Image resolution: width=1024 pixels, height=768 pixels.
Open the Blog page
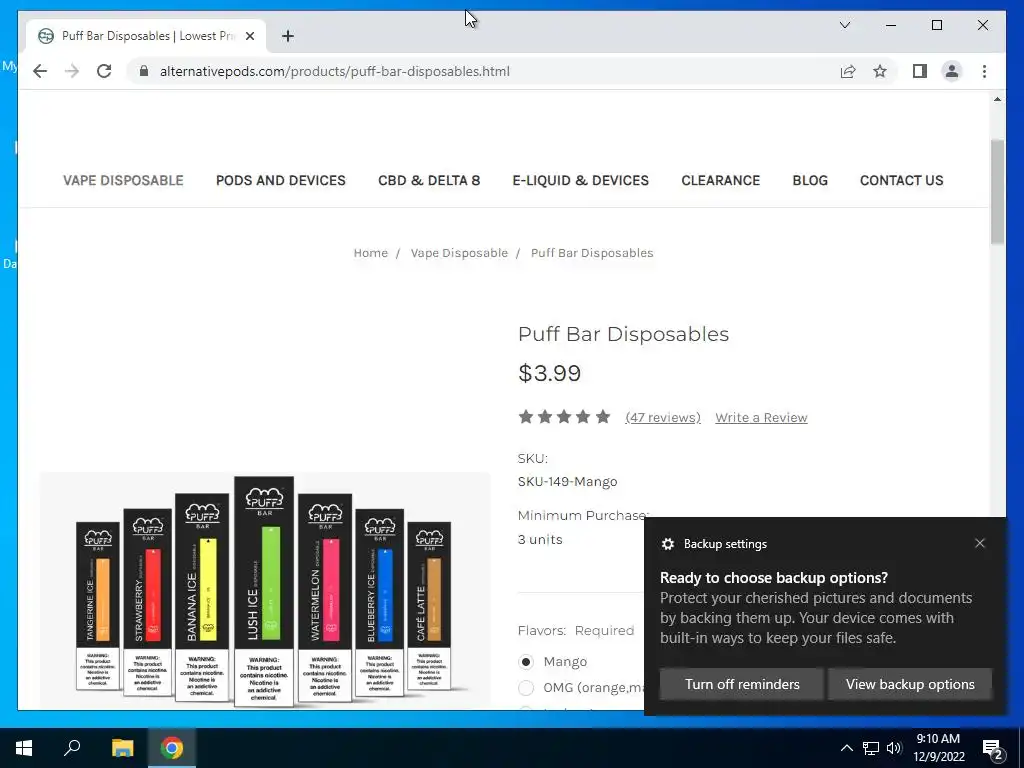[810, 180]
